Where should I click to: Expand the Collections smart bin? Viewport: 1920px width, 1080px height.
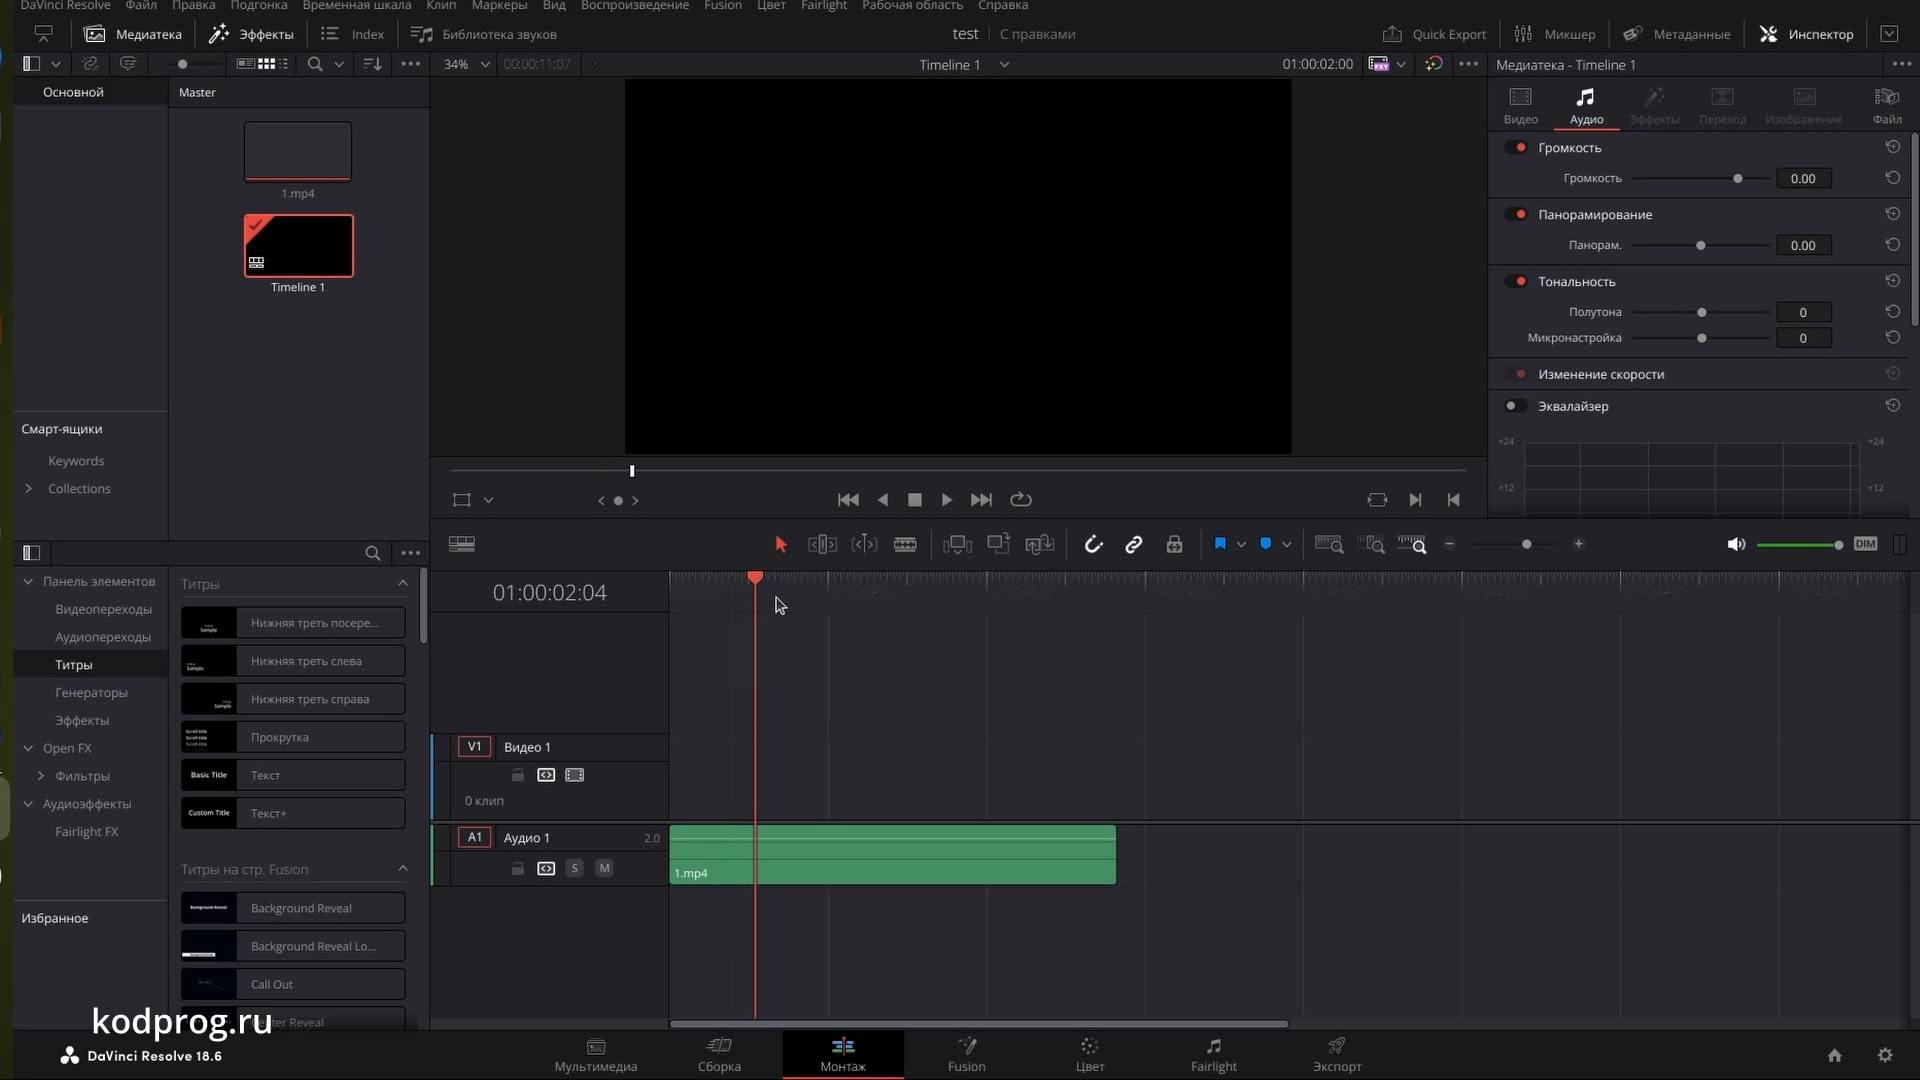tap(28, 489)
